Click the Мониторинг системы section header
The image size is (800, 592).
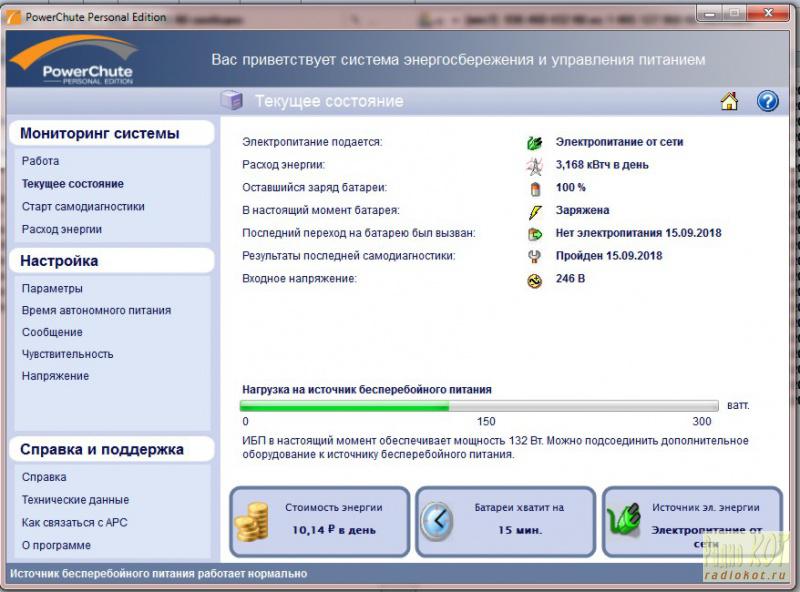[111, 133]
